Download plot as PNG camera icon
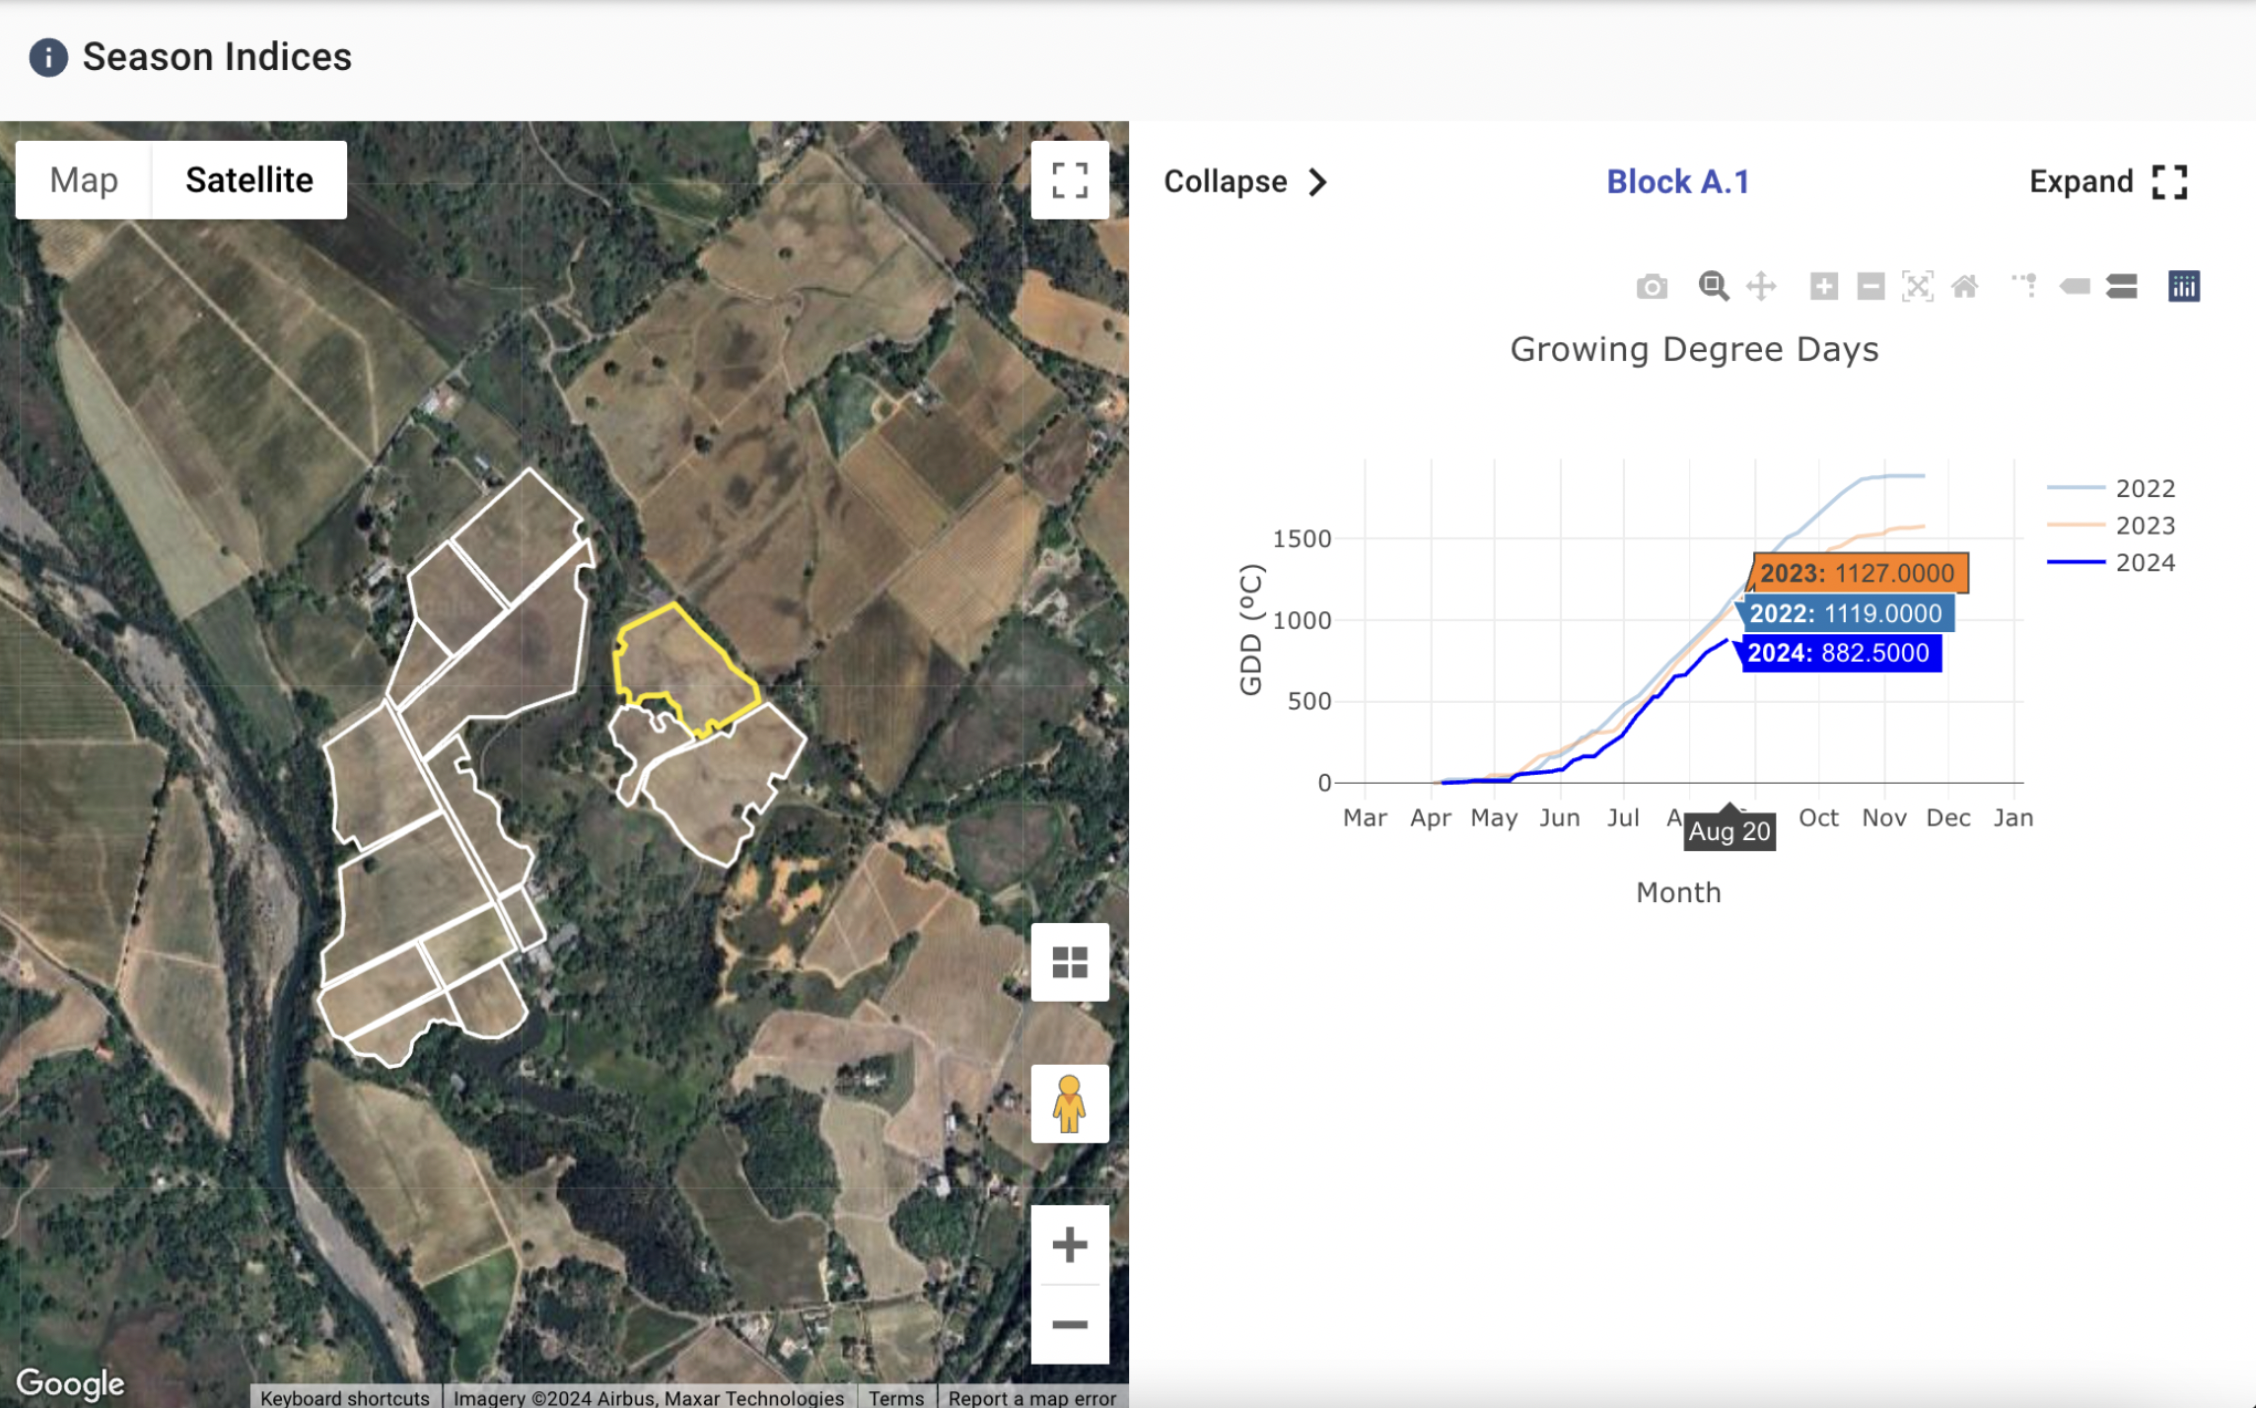2256x1408 pixels. tap(1652, 287)
